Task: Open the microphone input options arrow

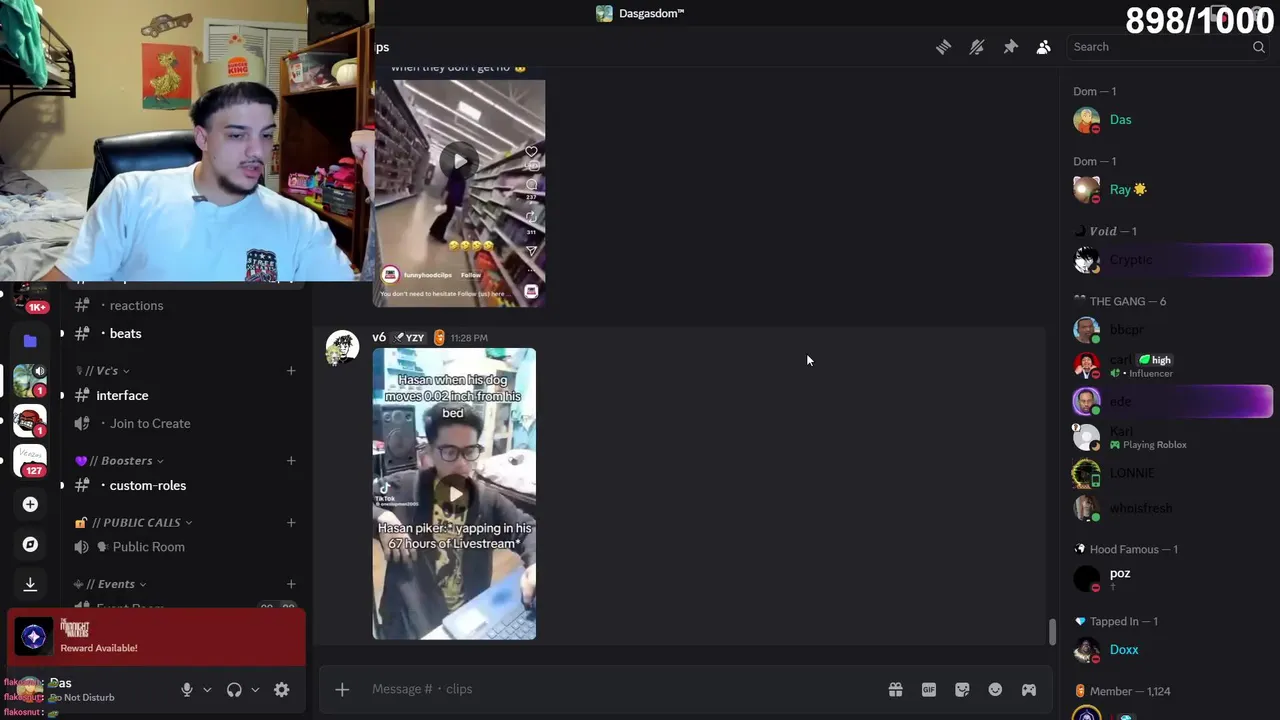Action: (207, 690)
